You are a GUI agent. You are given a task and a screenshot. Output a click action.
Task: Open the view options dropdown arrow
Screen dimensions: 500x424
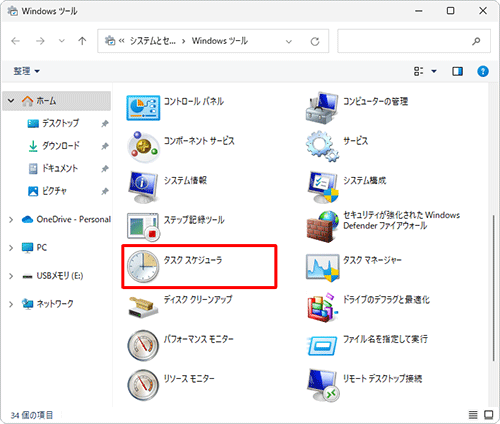(434, 71)
